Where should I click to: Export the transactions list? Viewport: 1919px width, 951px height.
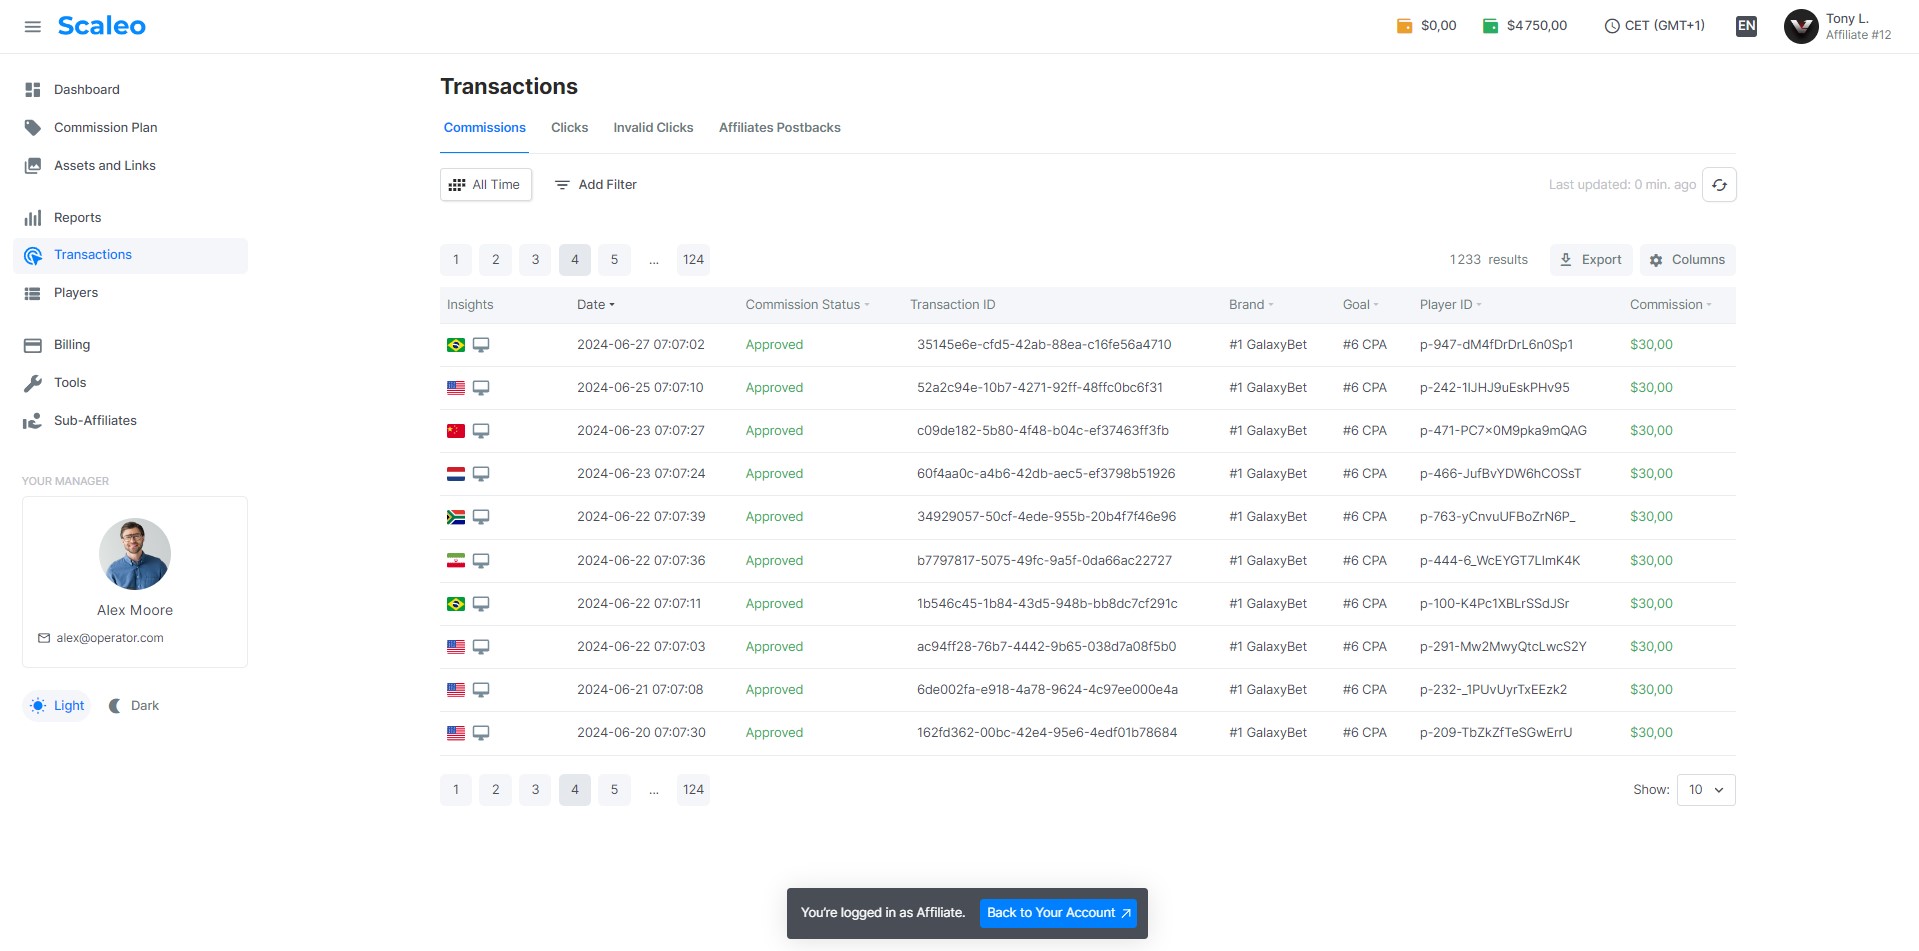[x=1590, y=259]
